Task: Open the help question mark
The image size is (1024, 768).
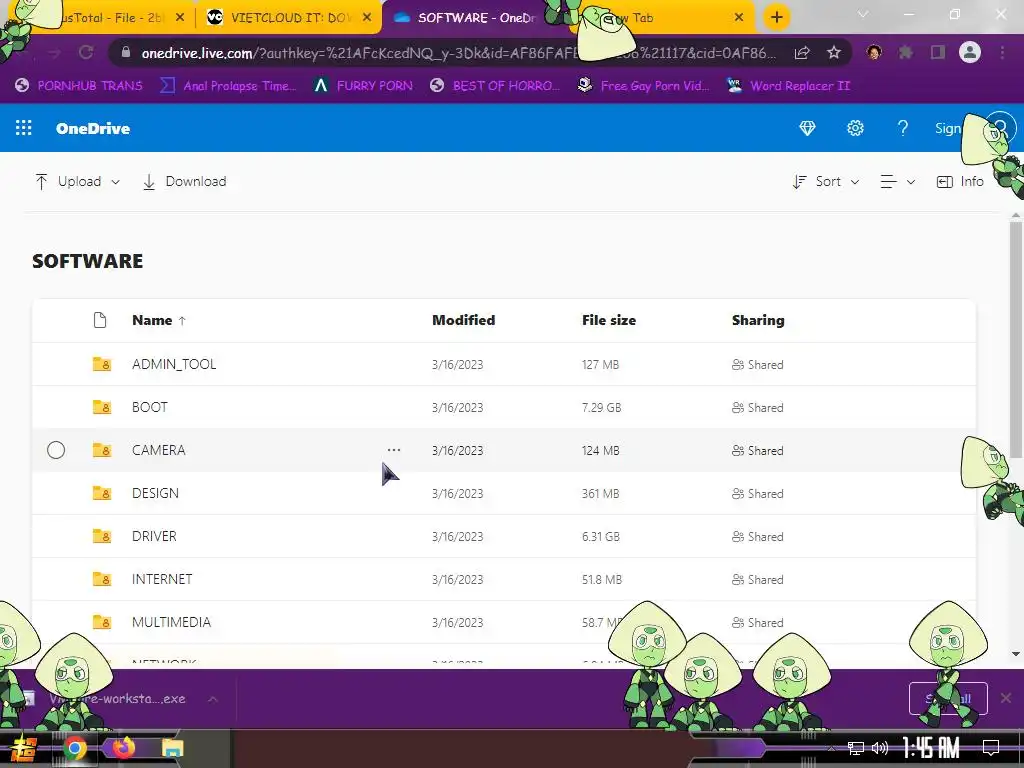Action: pyautogui.click(x=903, y=128)
